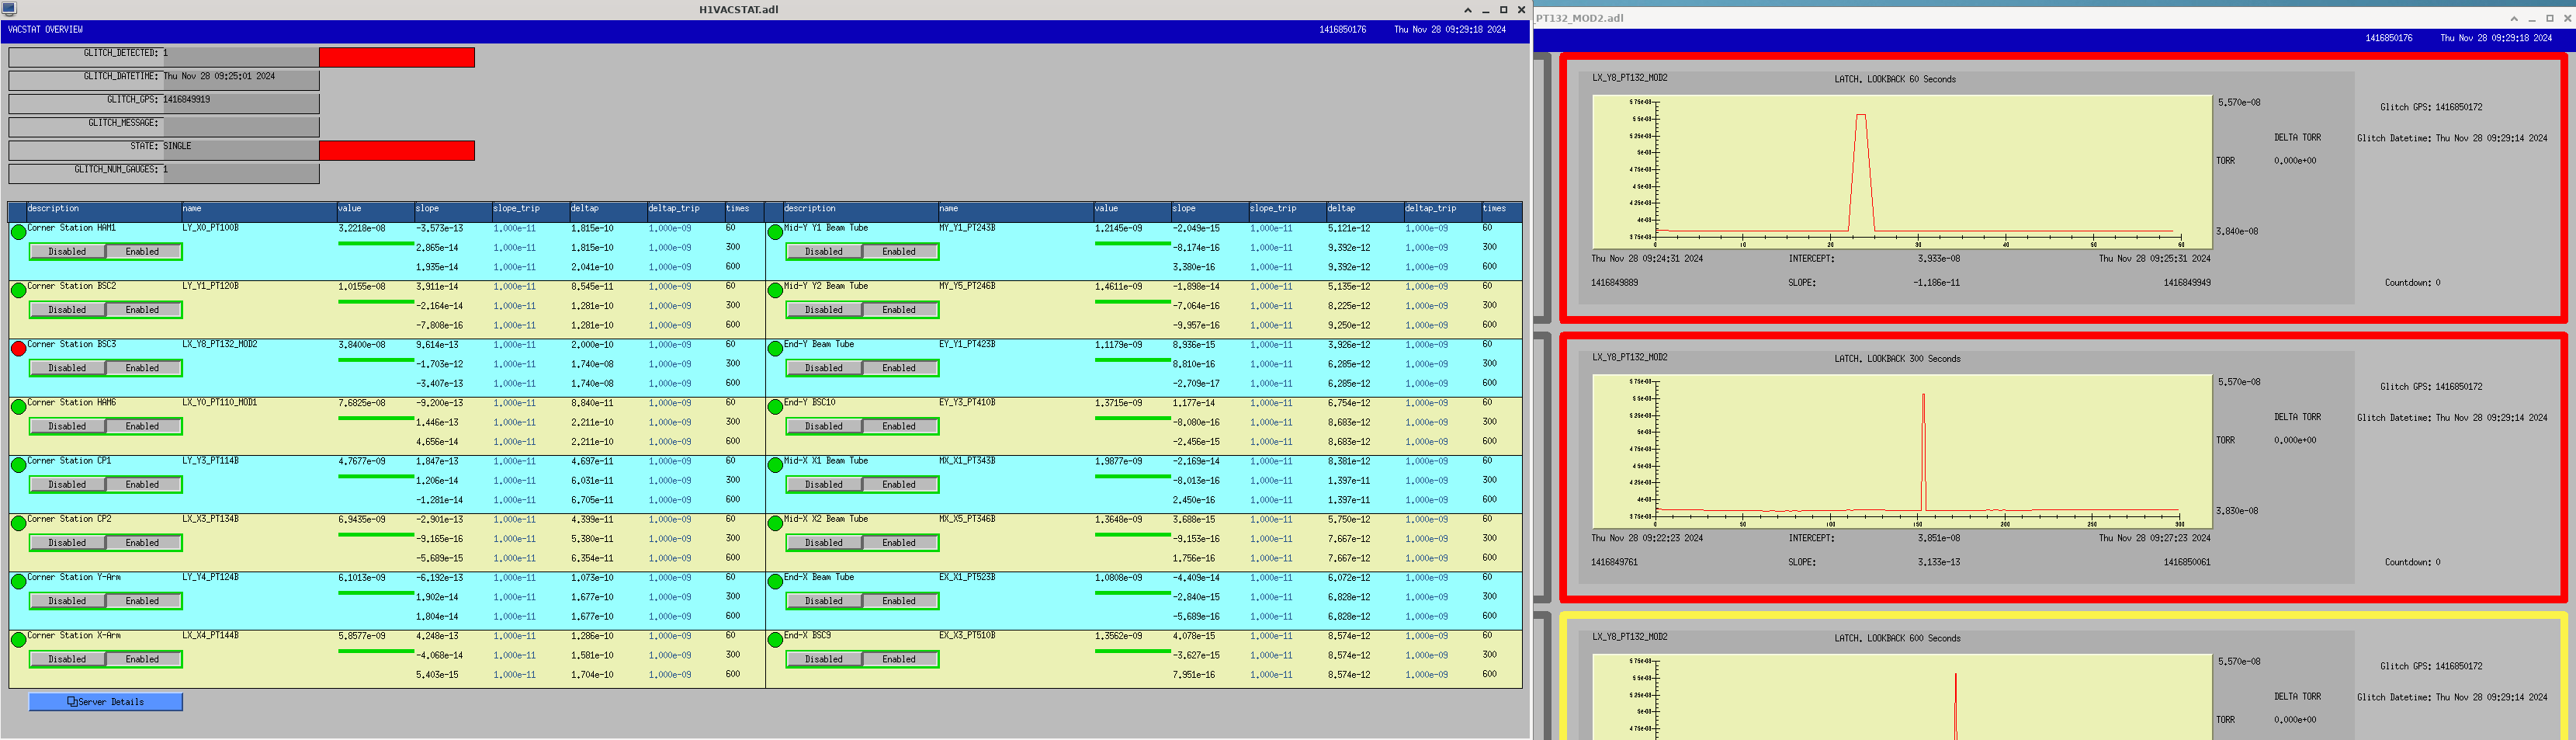Click the status circle for End-Y Beam Tube

point(775,349)
